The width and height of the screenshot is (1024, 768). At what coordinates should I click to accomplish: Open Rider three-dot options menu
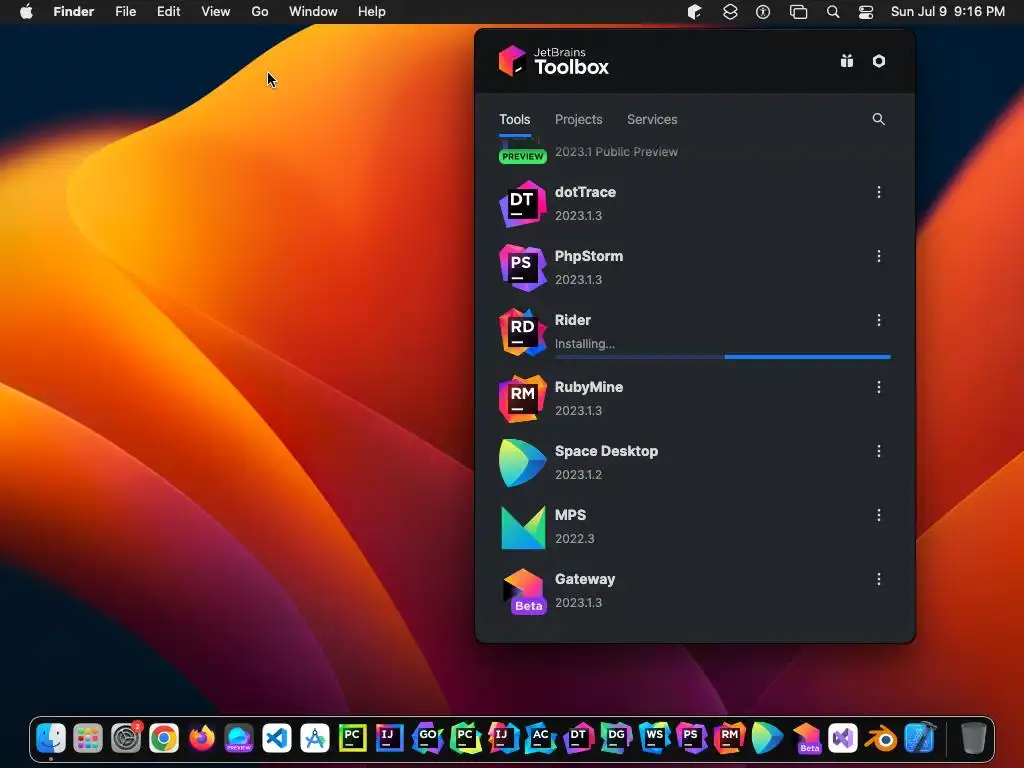tap(879, 320)
